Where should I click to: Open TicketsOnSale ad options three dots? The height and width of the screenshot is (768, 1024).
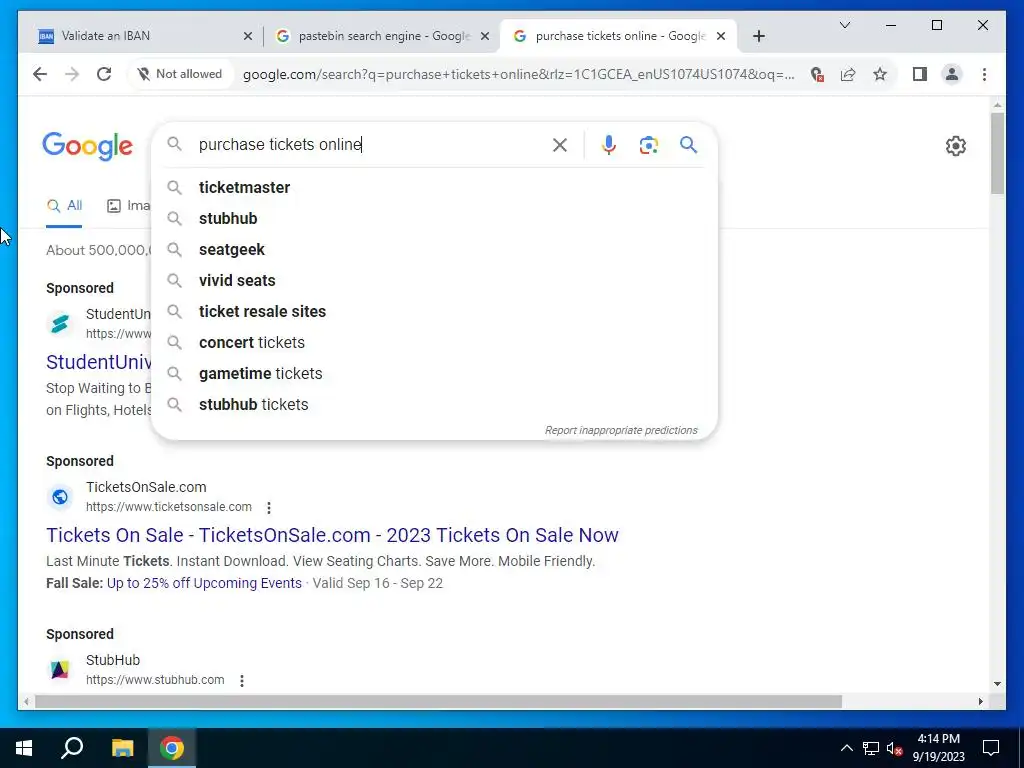pyautogui.click(x=268, y=507)
